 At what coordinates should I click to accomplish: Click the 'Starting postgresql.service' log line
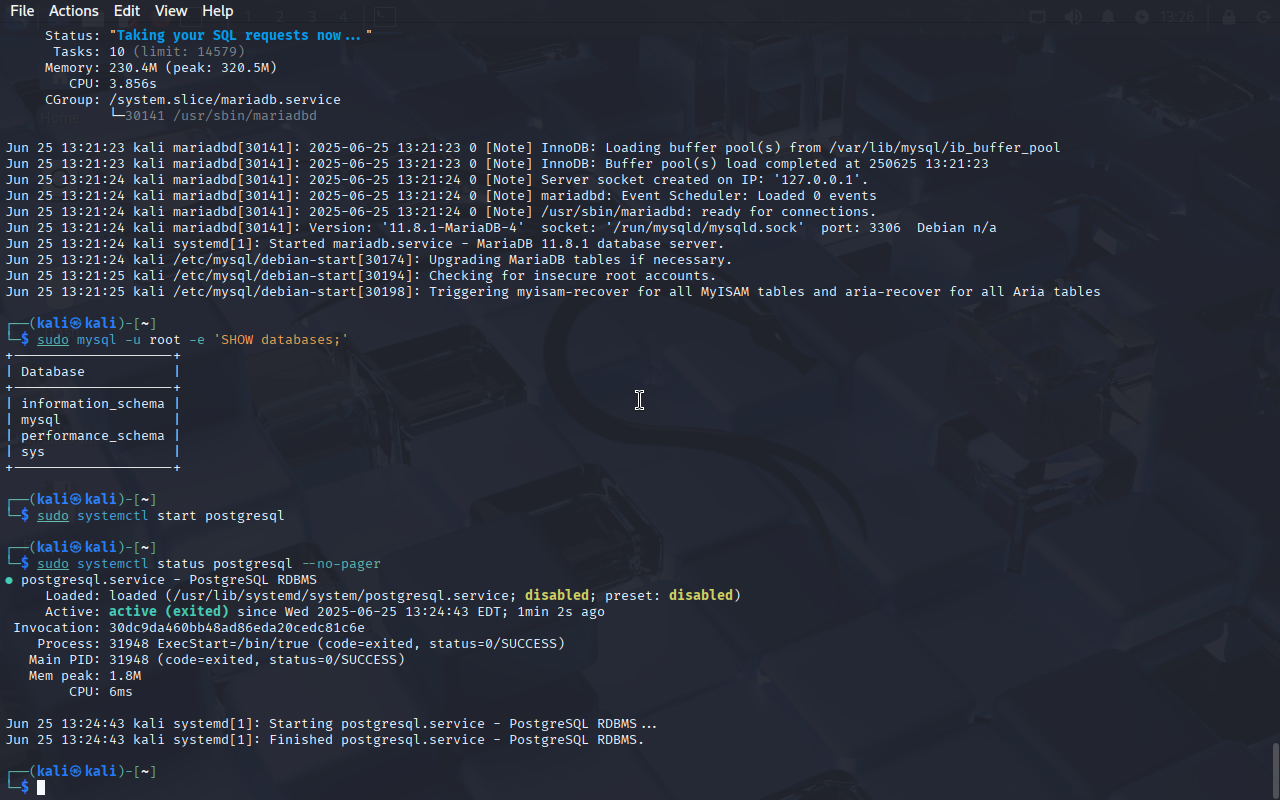coord(331,724)
